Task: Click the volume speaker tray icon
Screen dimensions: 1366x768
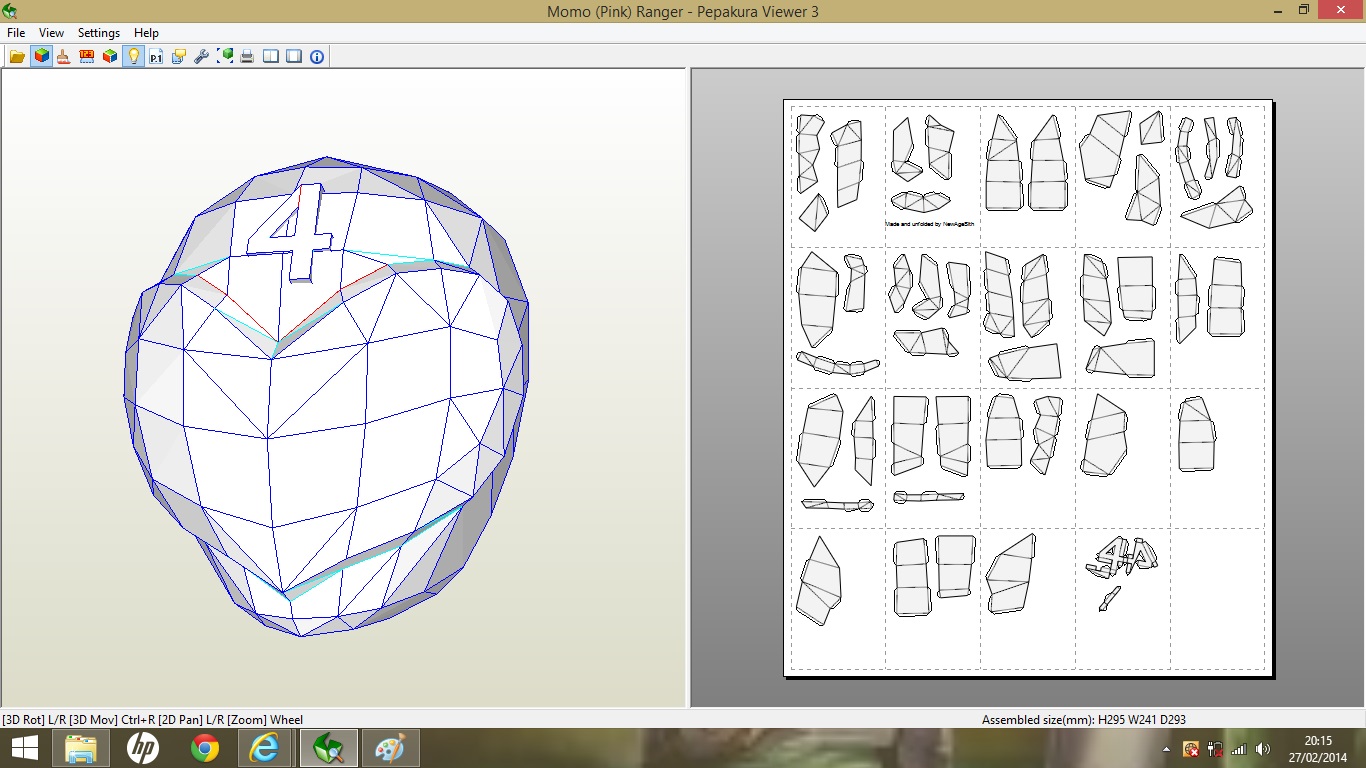Action: pyautogui.click(x=1263, y=748)
